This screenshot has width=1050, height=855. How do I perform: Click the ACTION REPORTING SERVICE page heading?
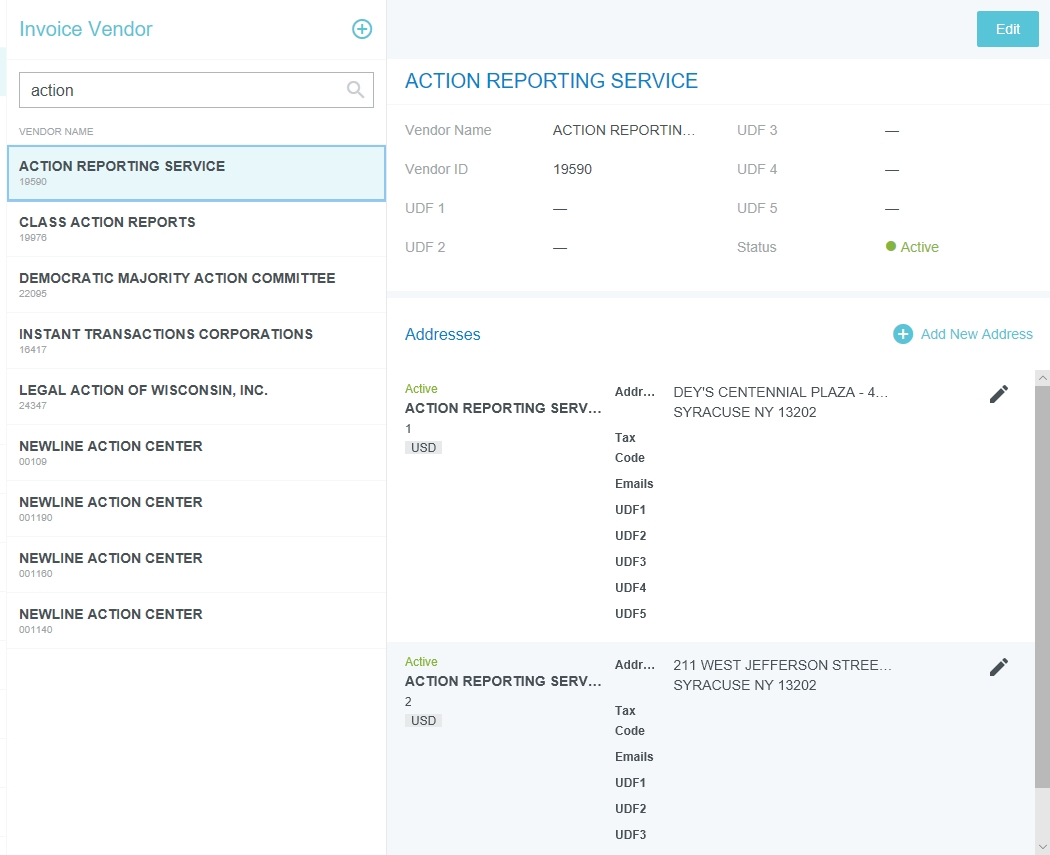click(x=551, y=81)
